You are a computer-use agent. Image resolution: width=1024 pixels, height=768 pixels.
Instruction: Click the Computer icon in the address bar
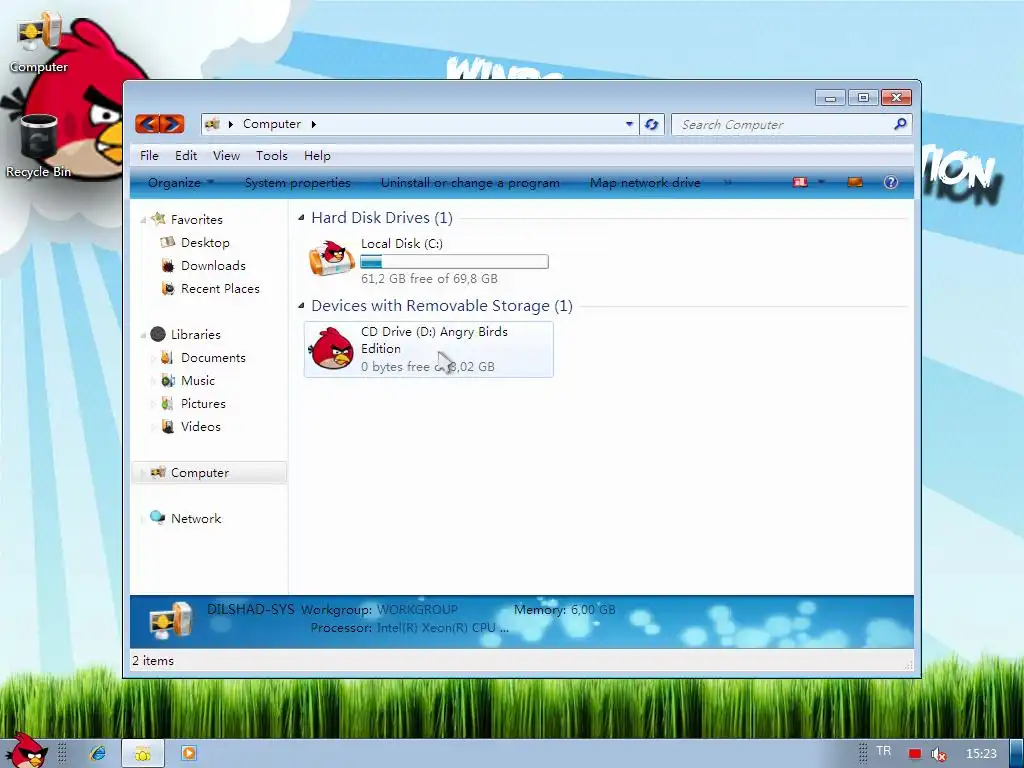(x=212, y=124)
